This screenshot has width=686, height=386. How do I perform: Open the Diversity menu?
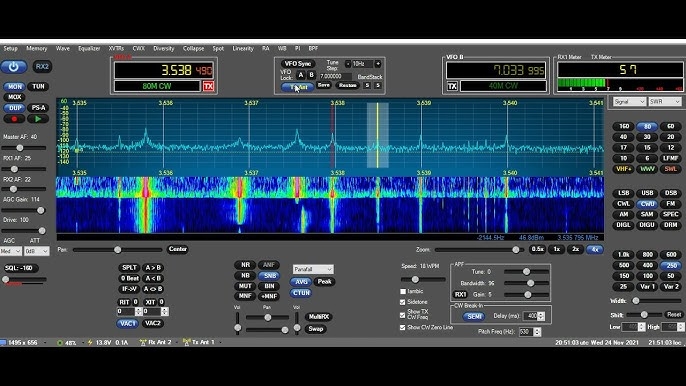[x=164, y=49]
